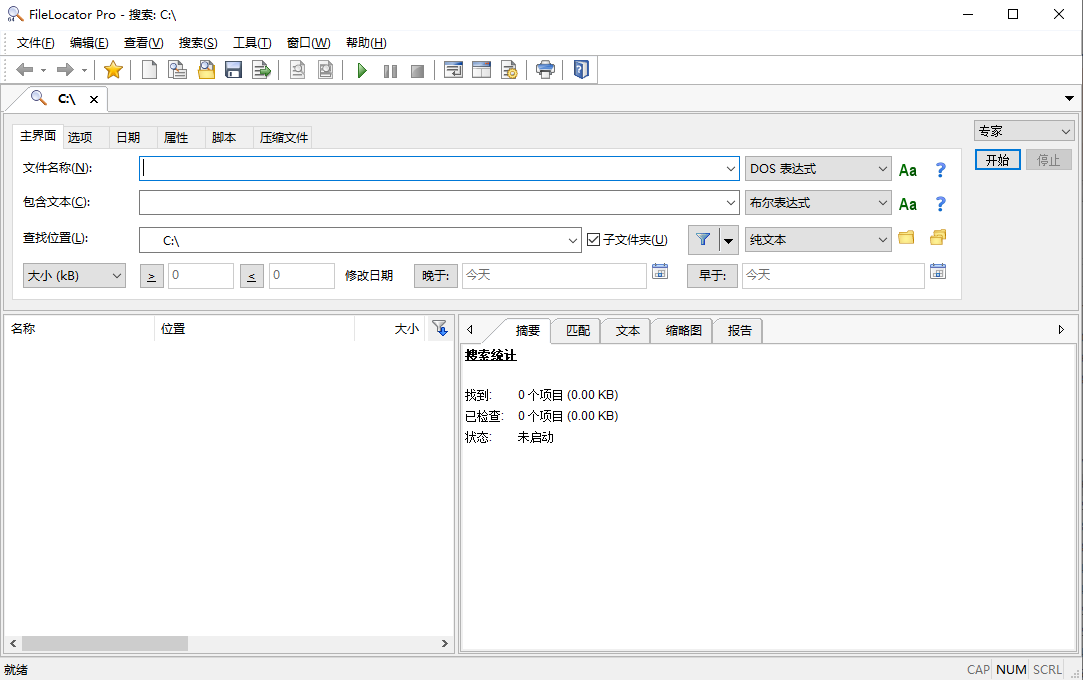Click the export results green arrow icon
1083x680 pixels.
point(261,70)
